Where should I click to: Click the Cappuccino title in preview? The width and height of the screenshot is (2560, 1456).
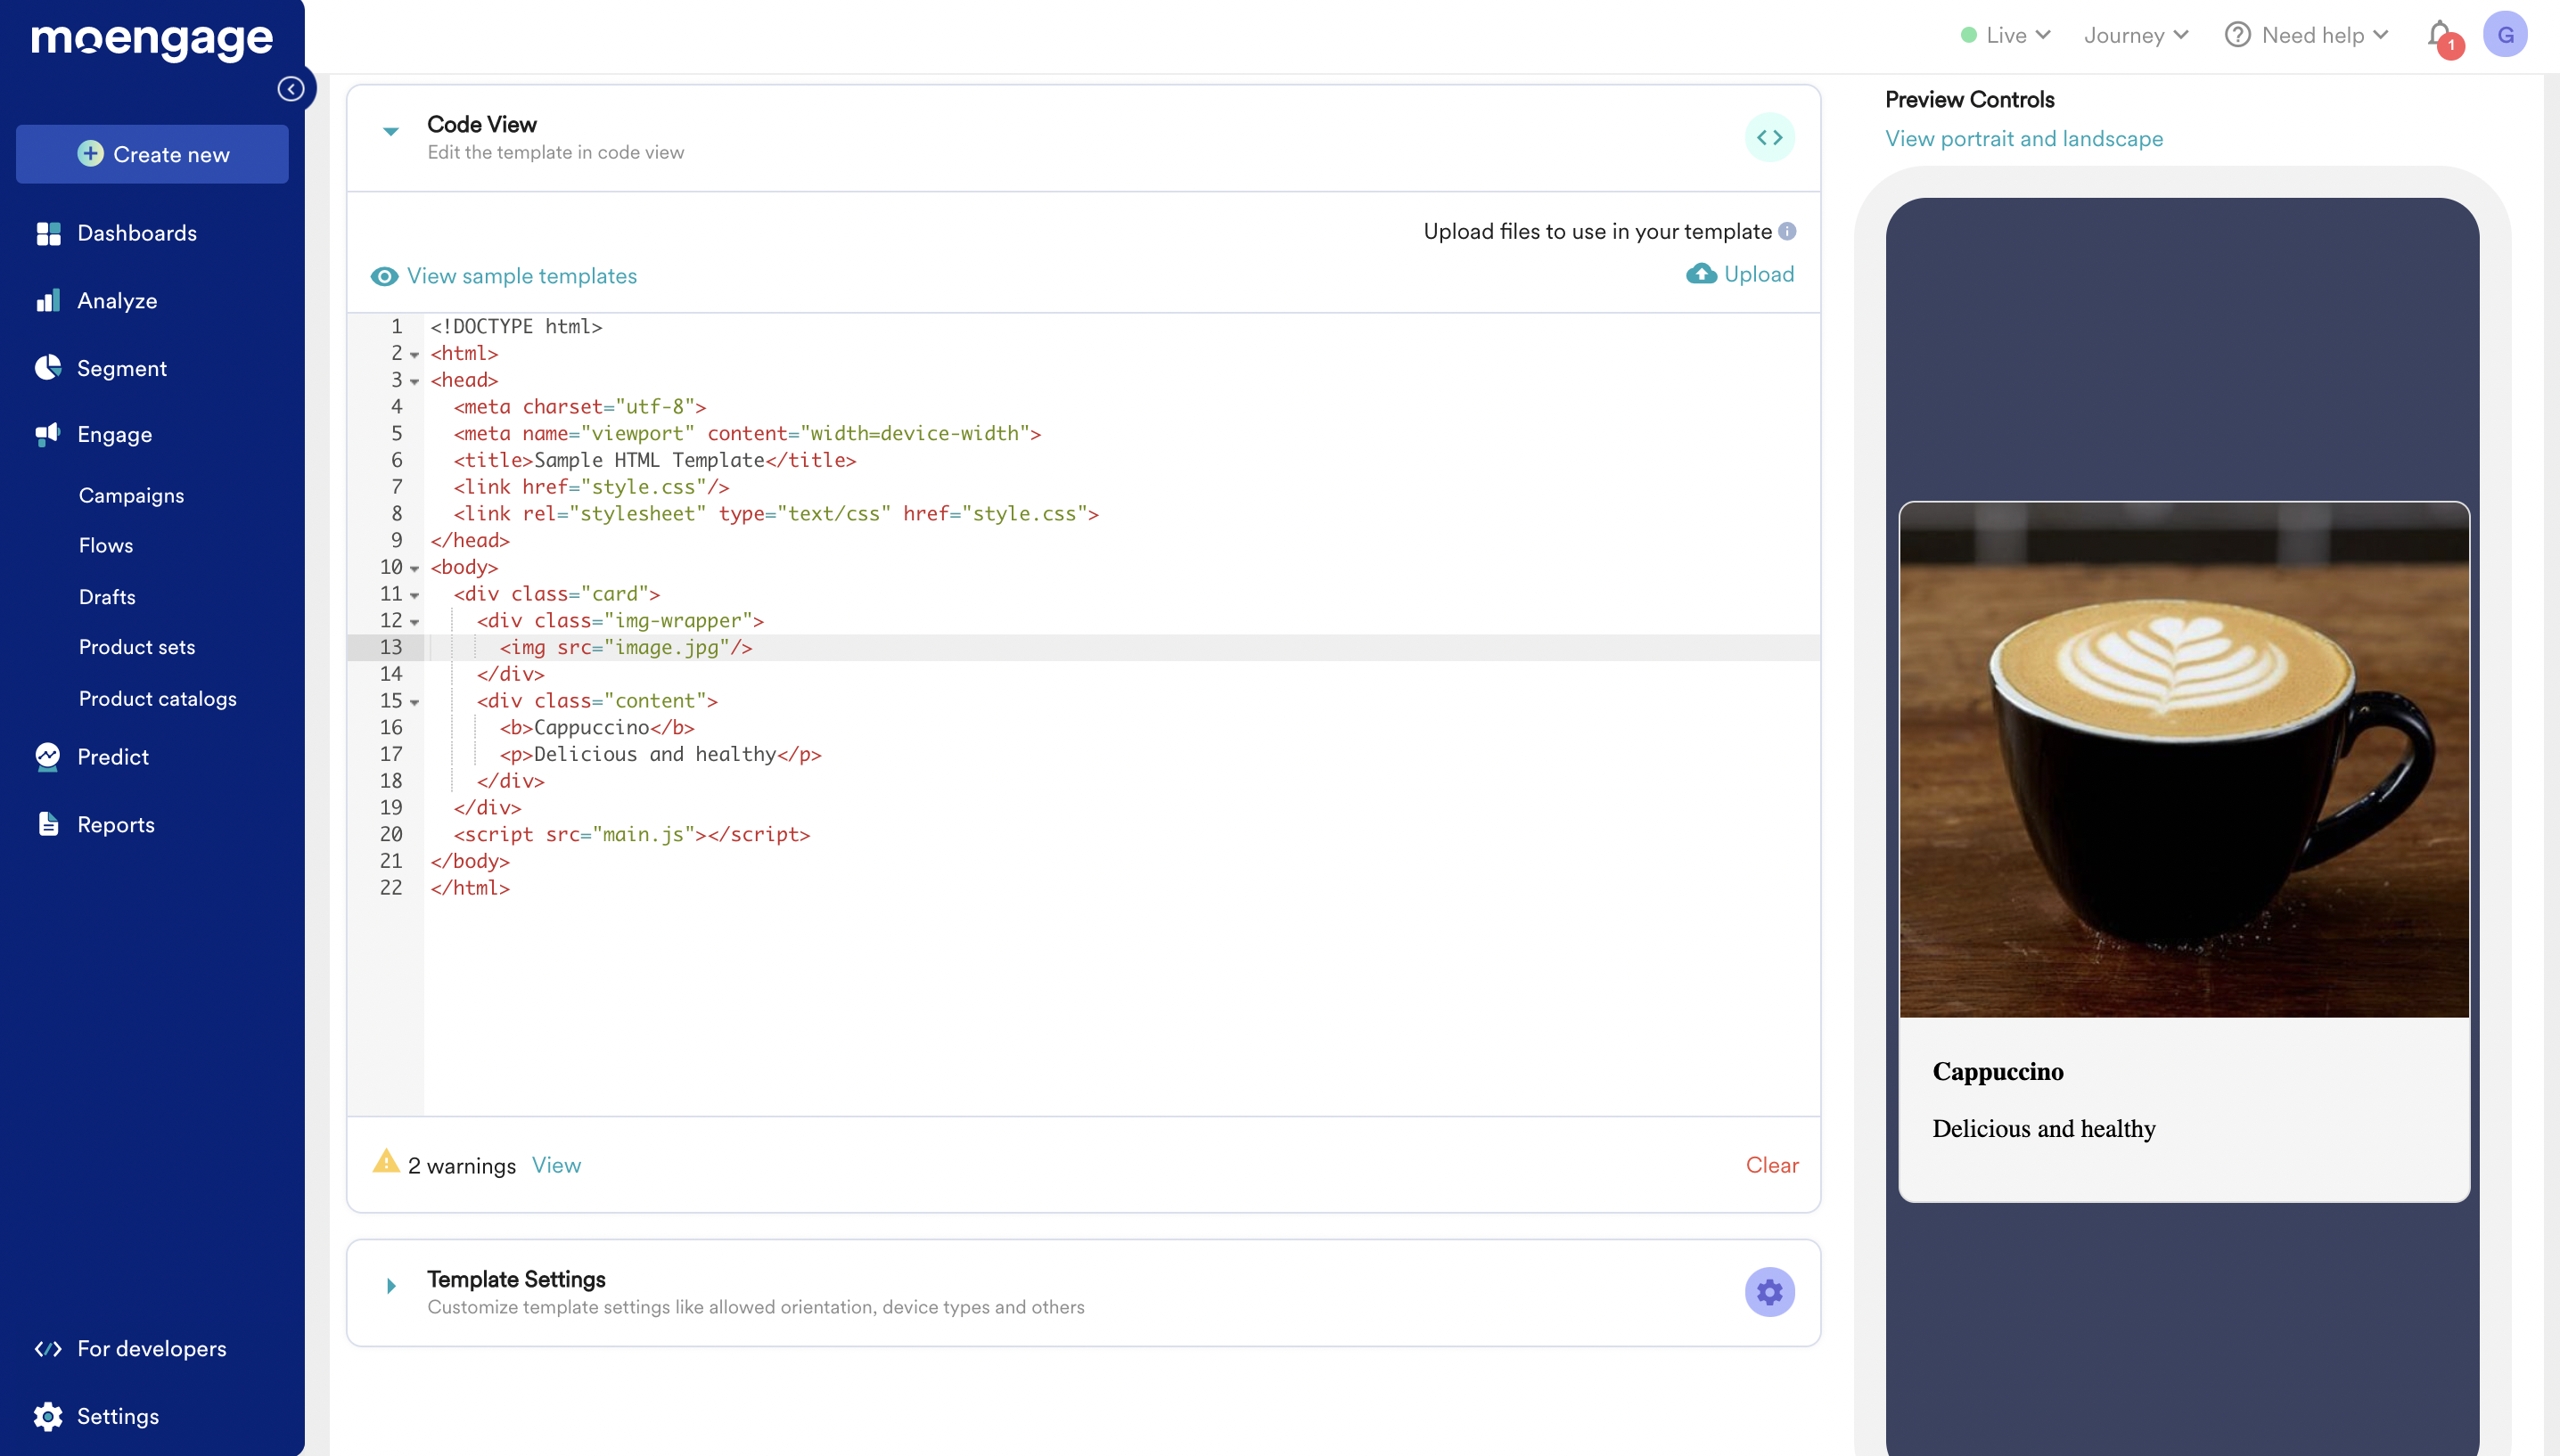pos(1998,1071)
